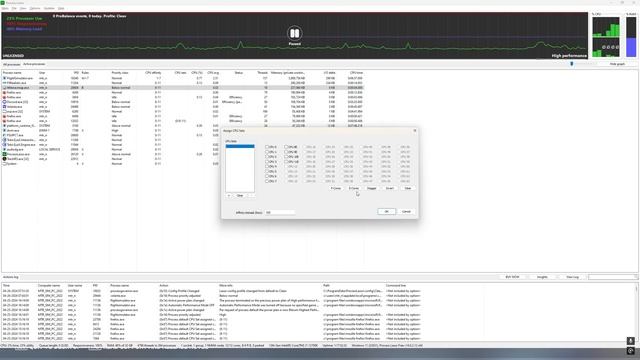This screenshot has height=360, width=640.
Task: Sort by Threads column header
Action: [x=262, y=73]
